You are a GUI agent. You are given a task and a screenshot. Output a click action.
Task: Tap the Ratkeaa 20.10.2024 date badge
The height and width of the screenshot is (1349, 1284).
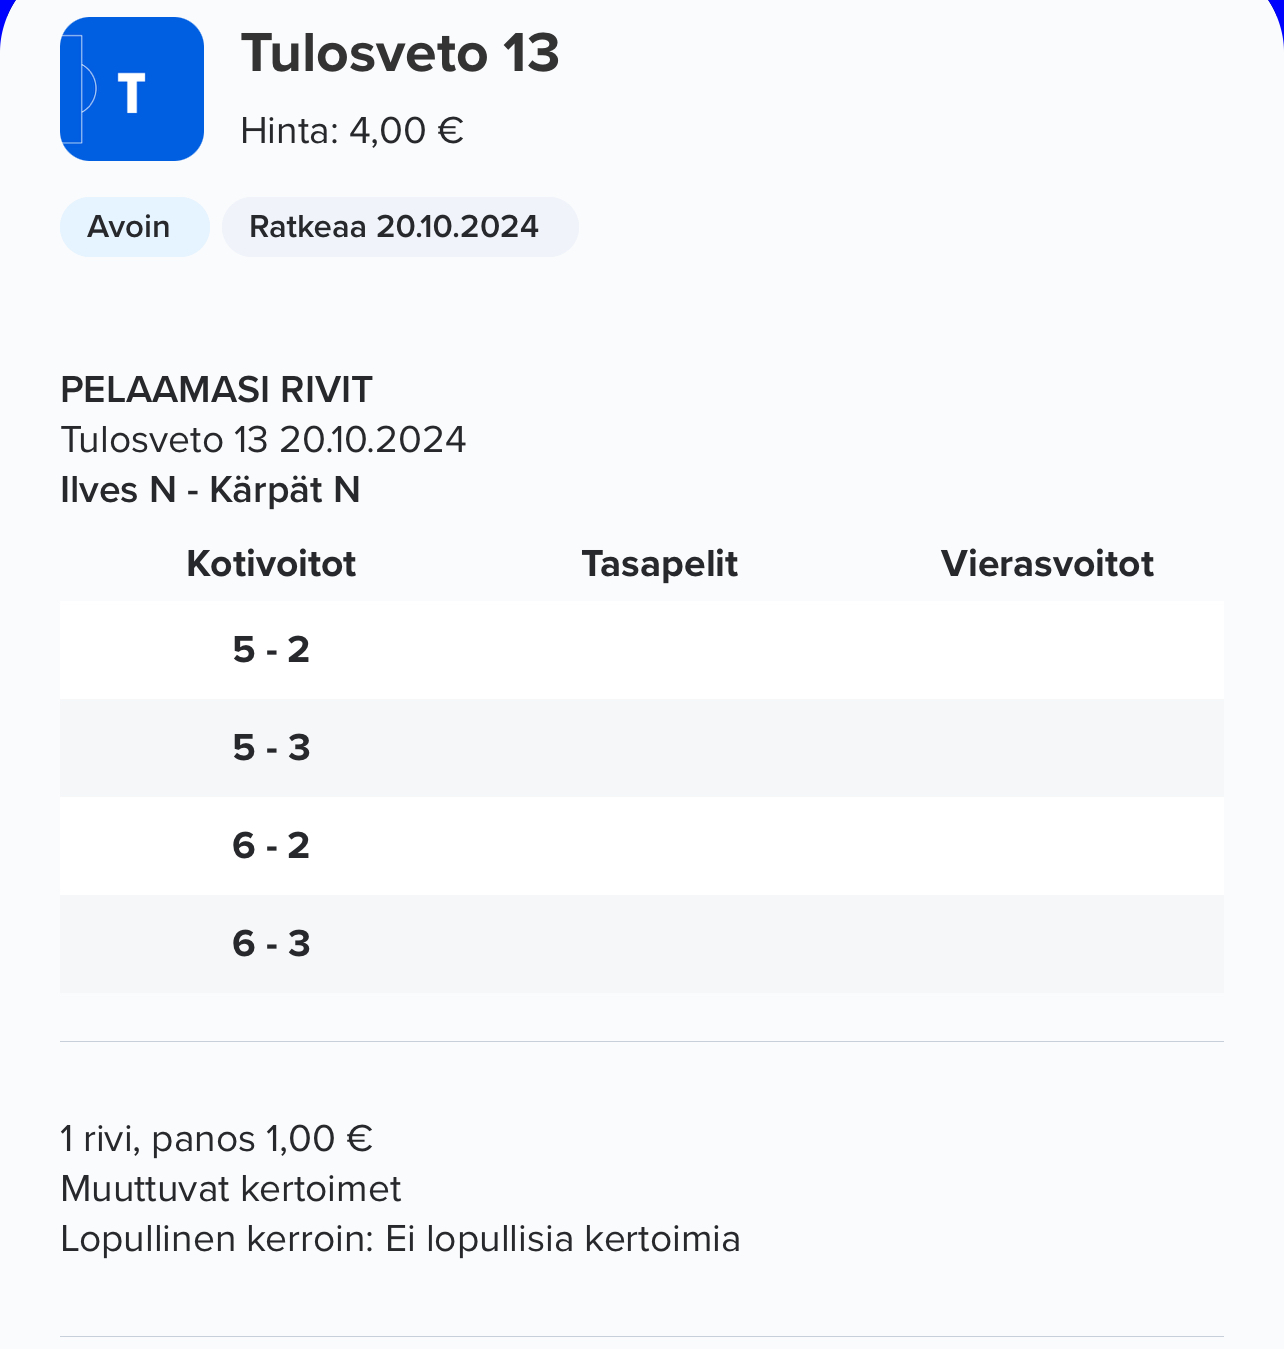point(400,227)
